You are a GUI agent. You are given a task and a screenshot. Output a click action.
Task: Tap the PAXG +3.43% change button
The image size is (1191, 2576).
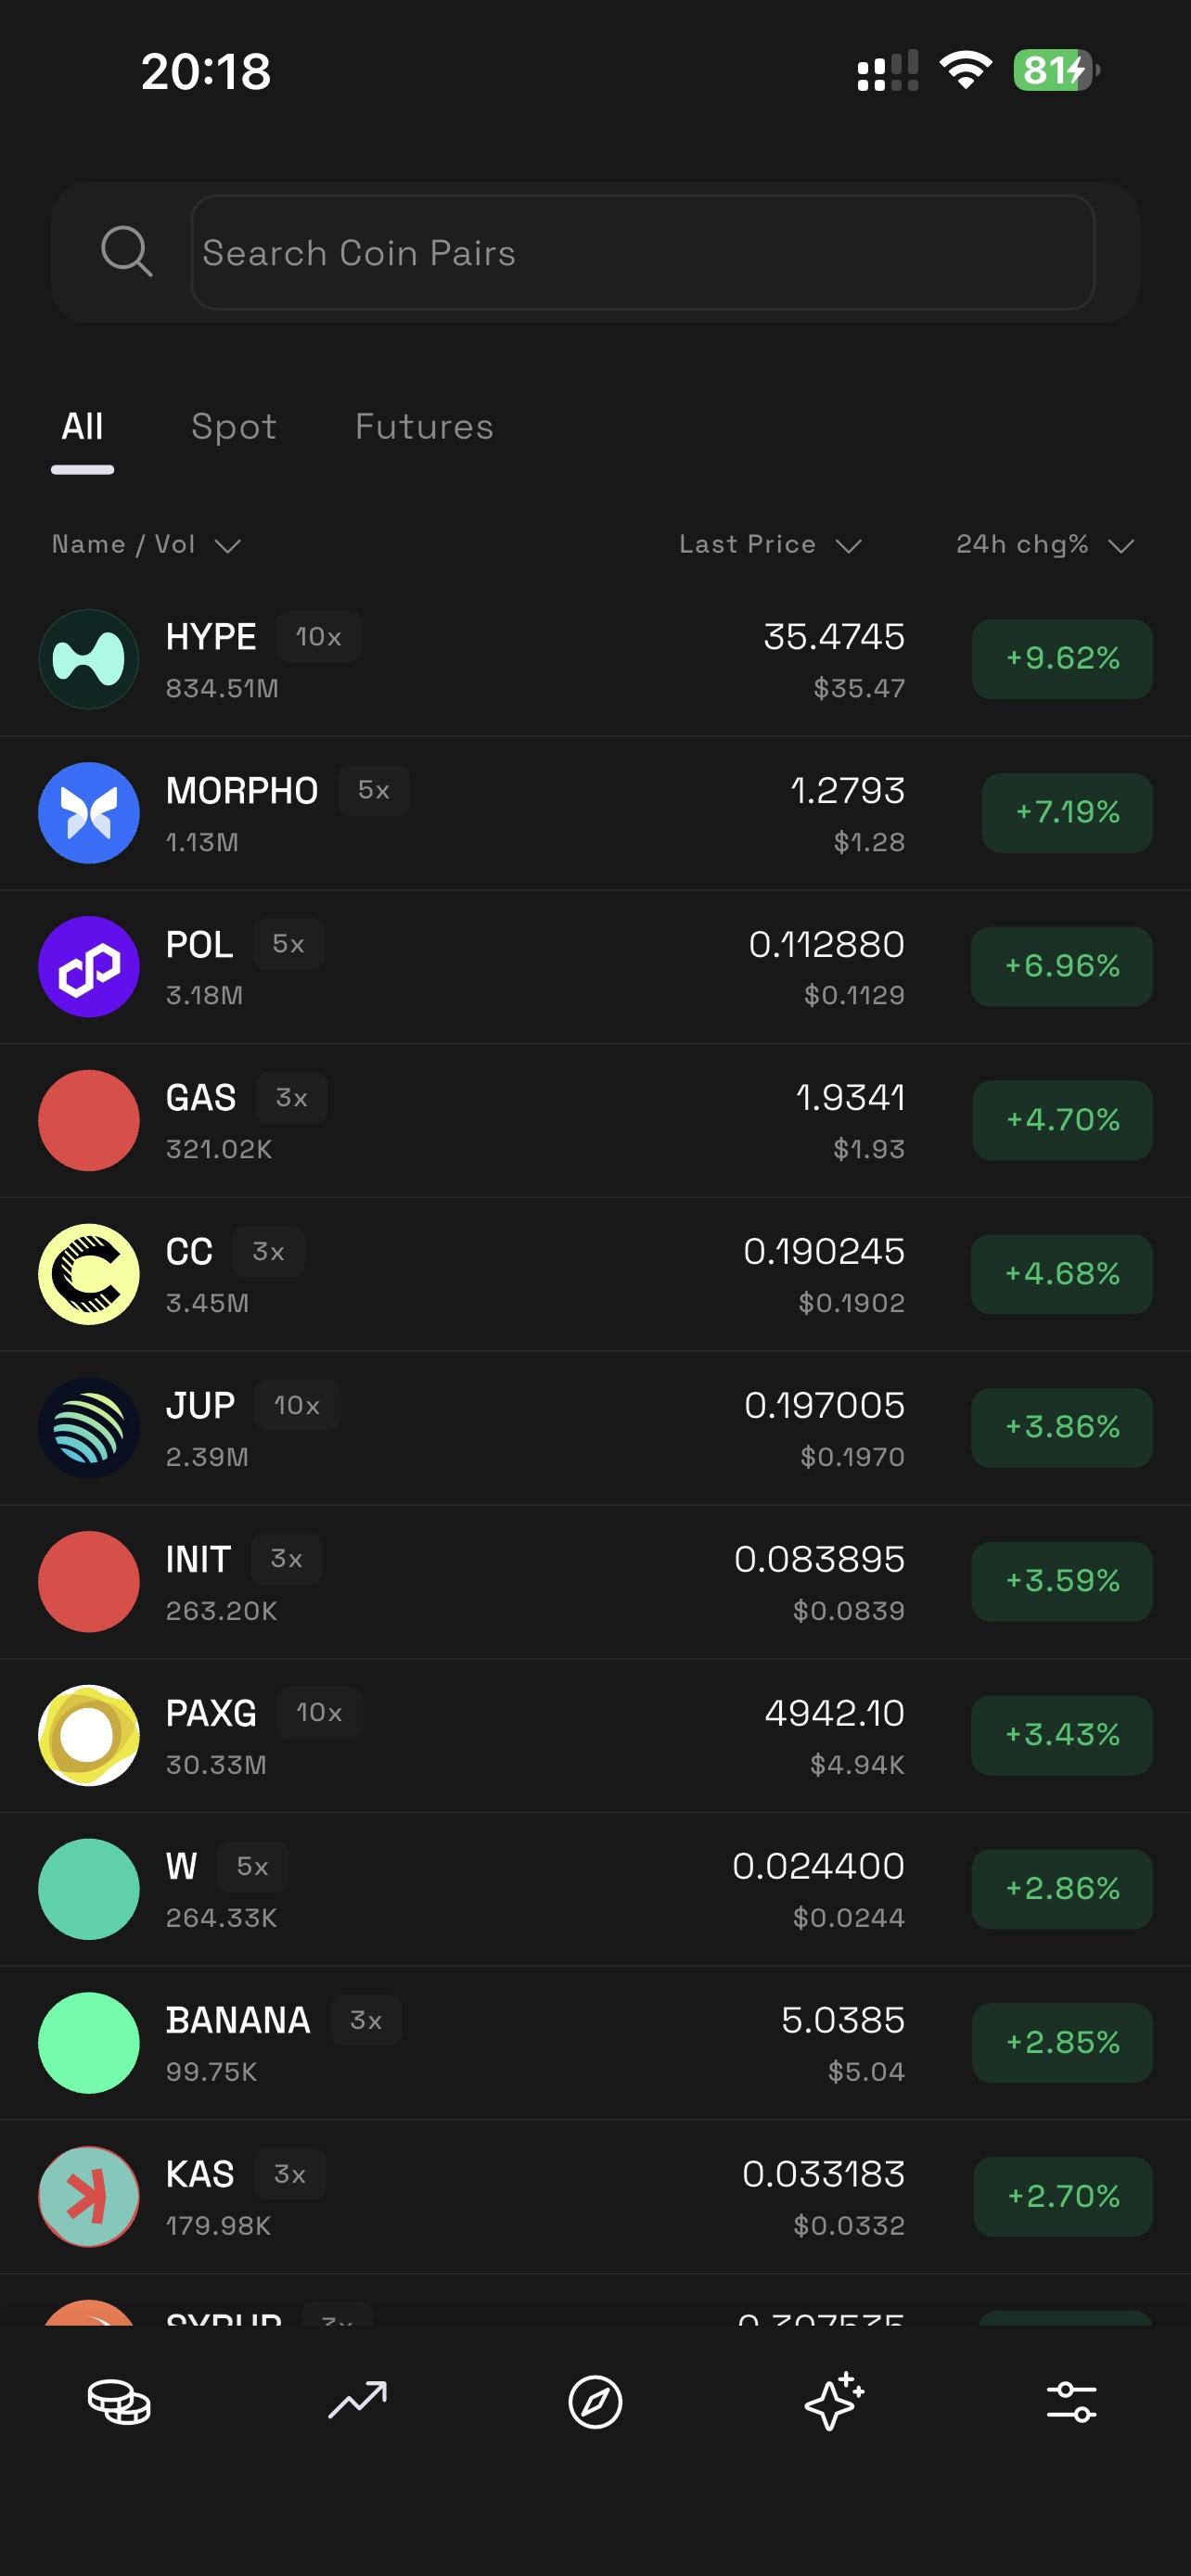(1062, 1735)
